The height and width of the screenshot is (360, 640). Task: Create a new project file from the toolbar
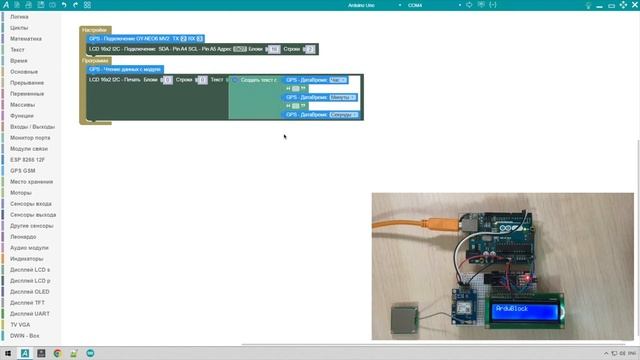(x=17, y=5)
